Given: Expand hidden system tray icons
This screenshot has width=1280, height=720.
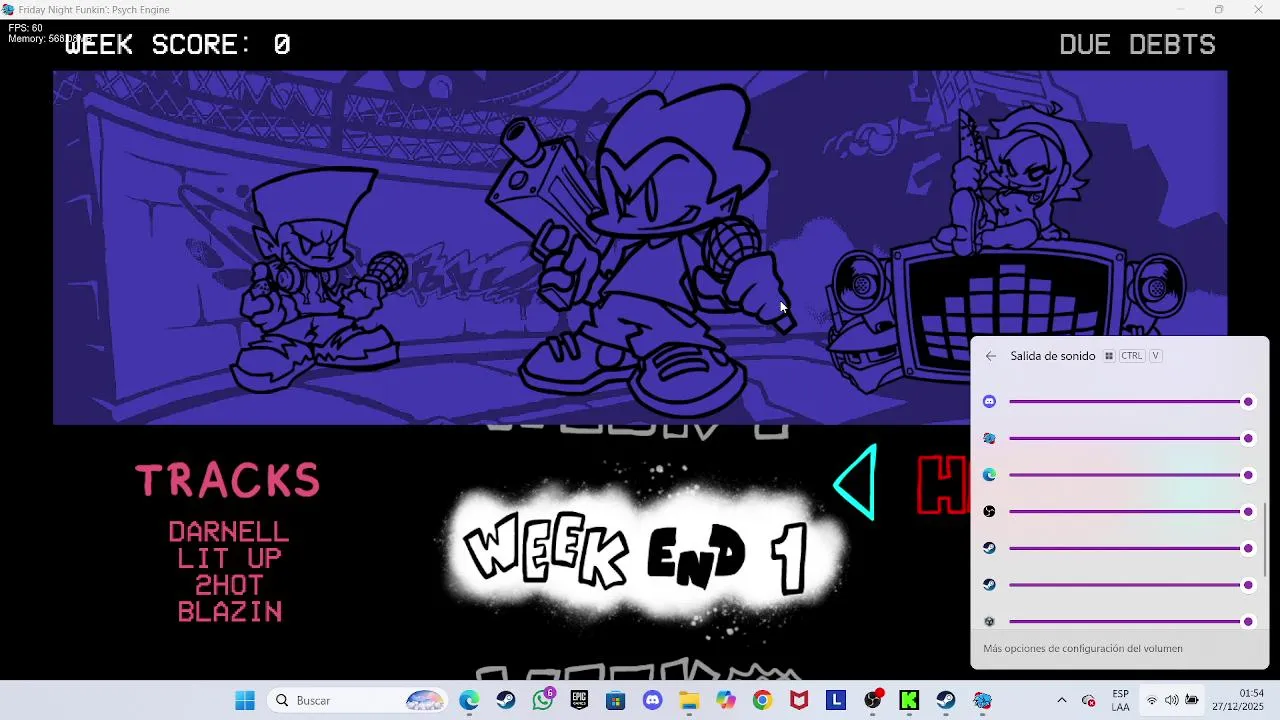Looking at the screenshot, I should click(1061, 701).
